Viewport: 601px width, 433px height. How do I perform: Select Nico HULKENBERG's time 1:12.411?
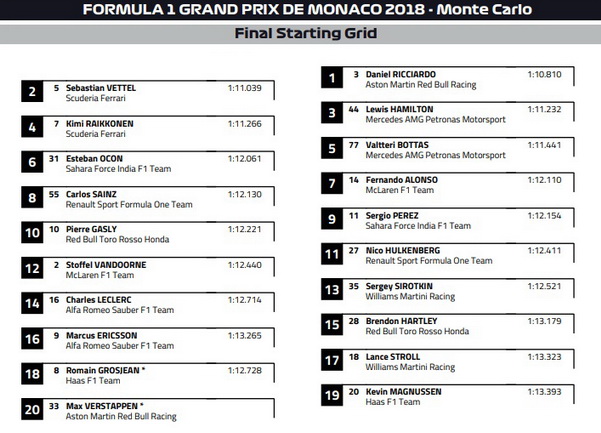[x=544, y=251]
